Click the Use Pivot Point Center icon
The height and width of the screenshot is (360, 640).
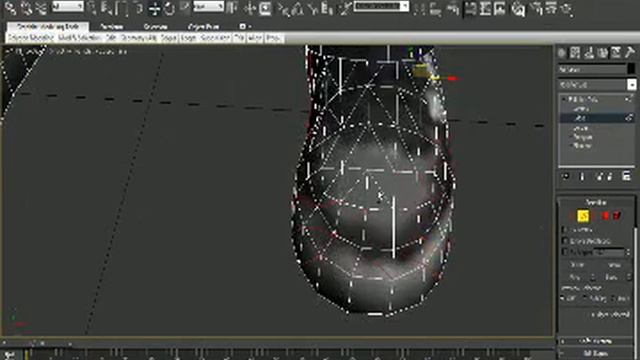coord(233,8)
